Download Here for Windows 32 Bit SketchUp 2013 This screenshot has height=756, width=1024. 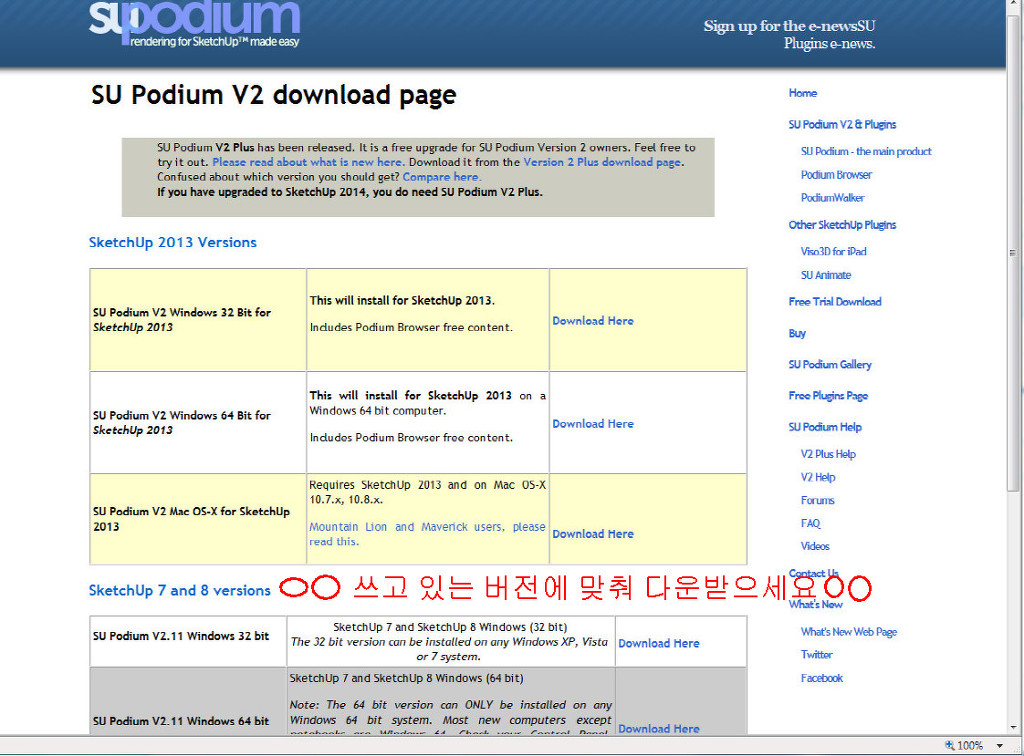click(593, 321)
